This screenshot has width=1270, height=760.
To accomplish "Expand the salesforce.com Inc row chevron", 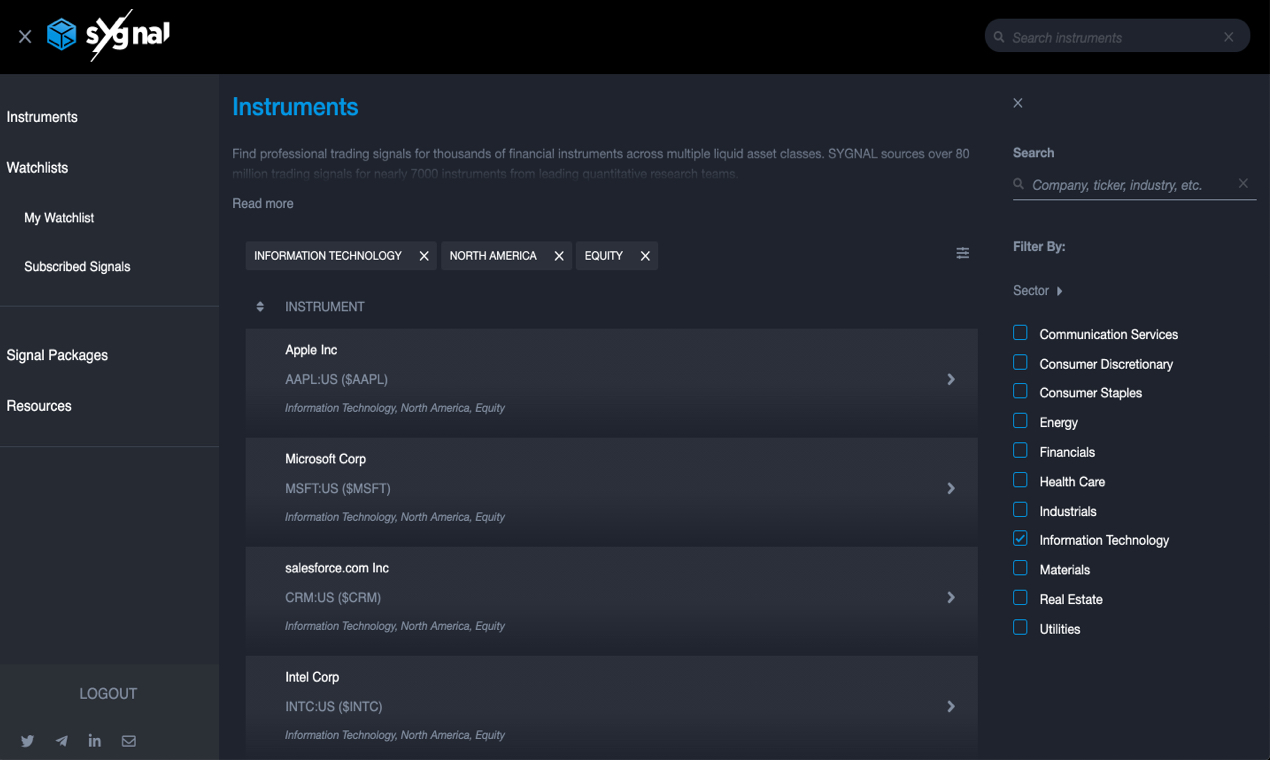I will pos(951,598).
